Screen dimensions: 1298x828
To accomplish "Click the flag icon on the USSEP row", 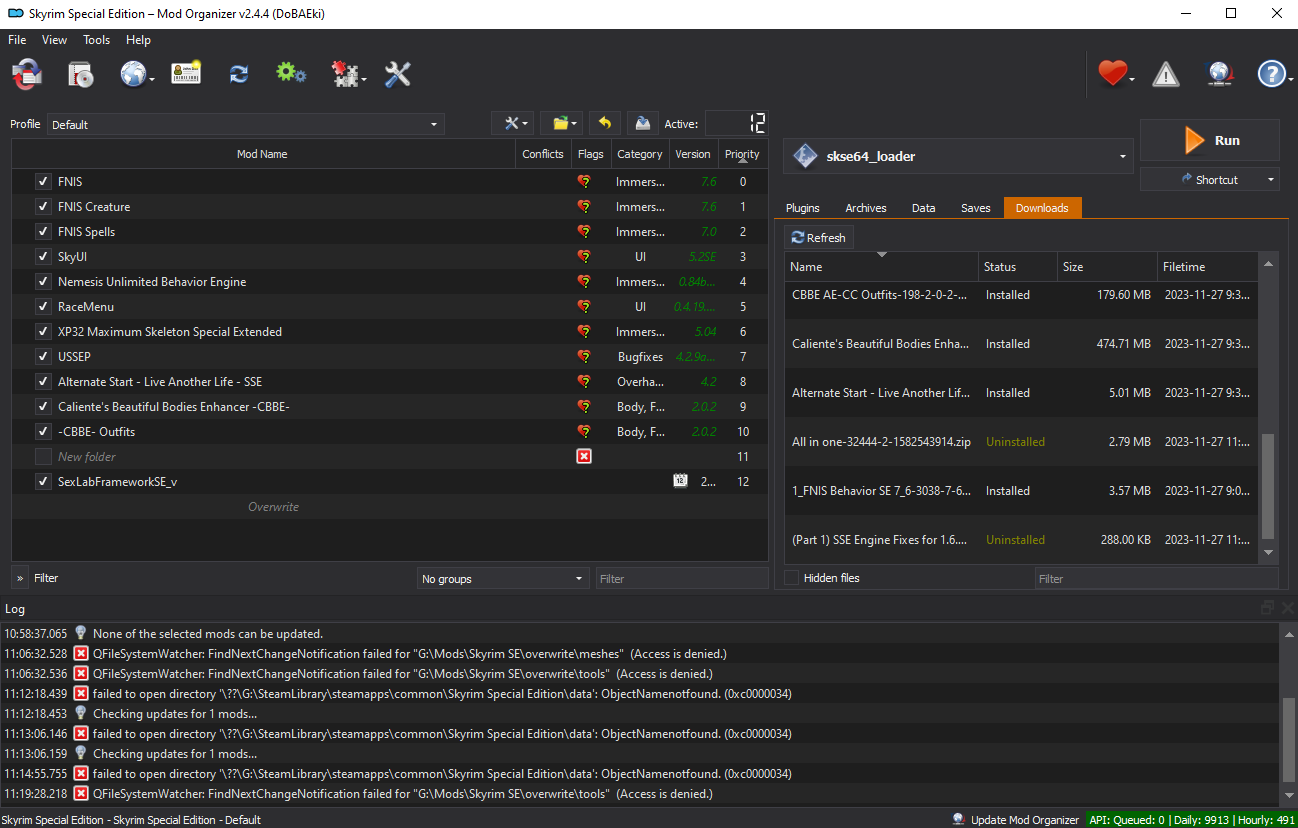I will pos(584,357).
